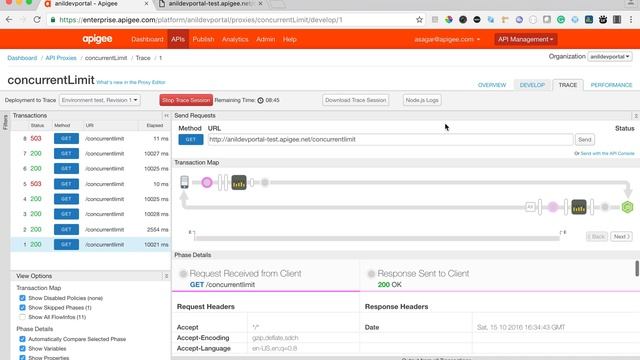Open the Dashboard menu in top navigation

[147, 39]
